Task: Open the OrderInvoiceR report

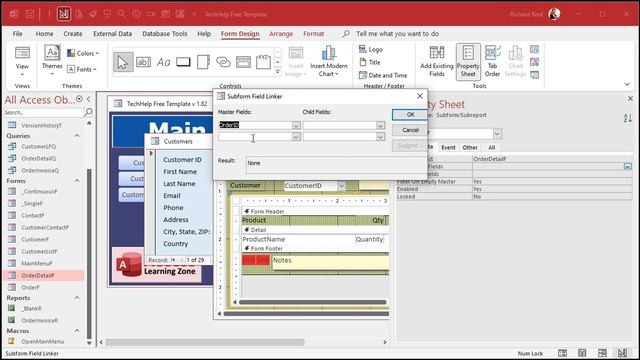Action: (x=40, y=321)
